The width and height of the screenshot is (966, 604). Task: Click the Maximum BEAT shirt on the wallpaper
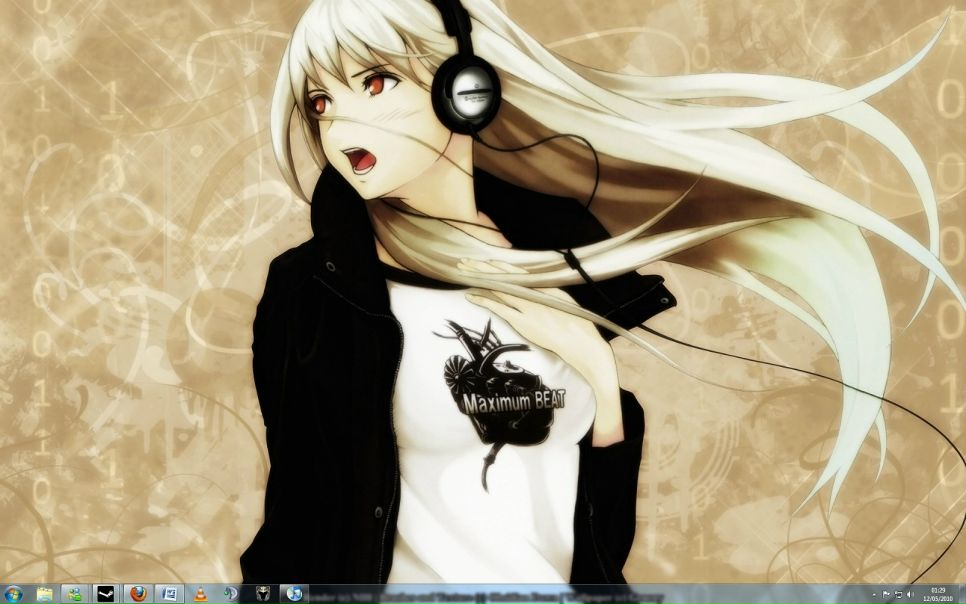513,402
